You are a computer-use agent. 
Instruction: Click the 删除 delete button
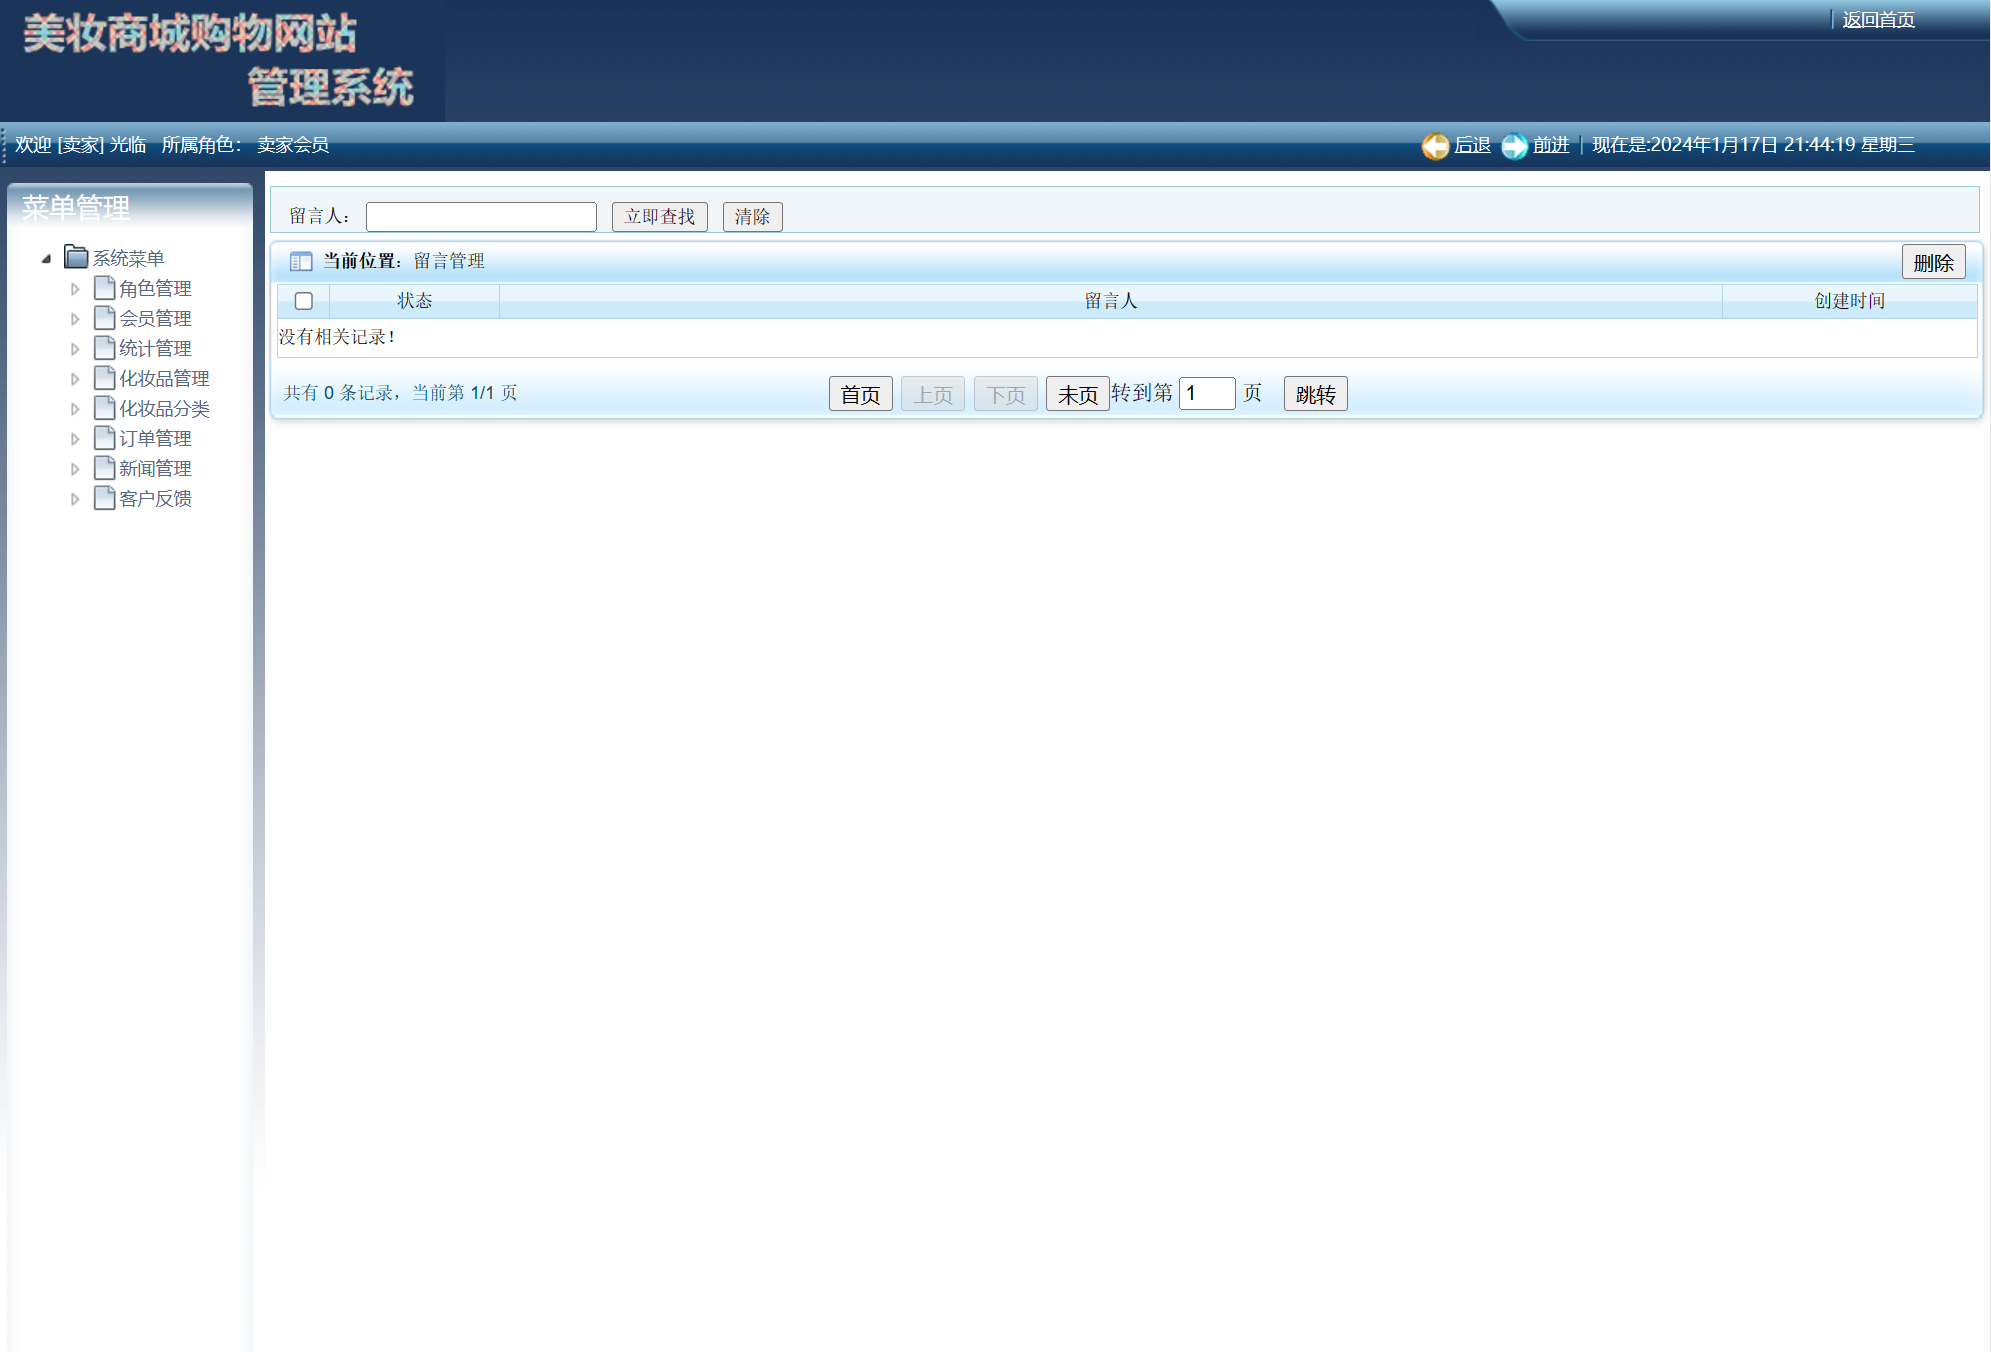[1934, 261]
